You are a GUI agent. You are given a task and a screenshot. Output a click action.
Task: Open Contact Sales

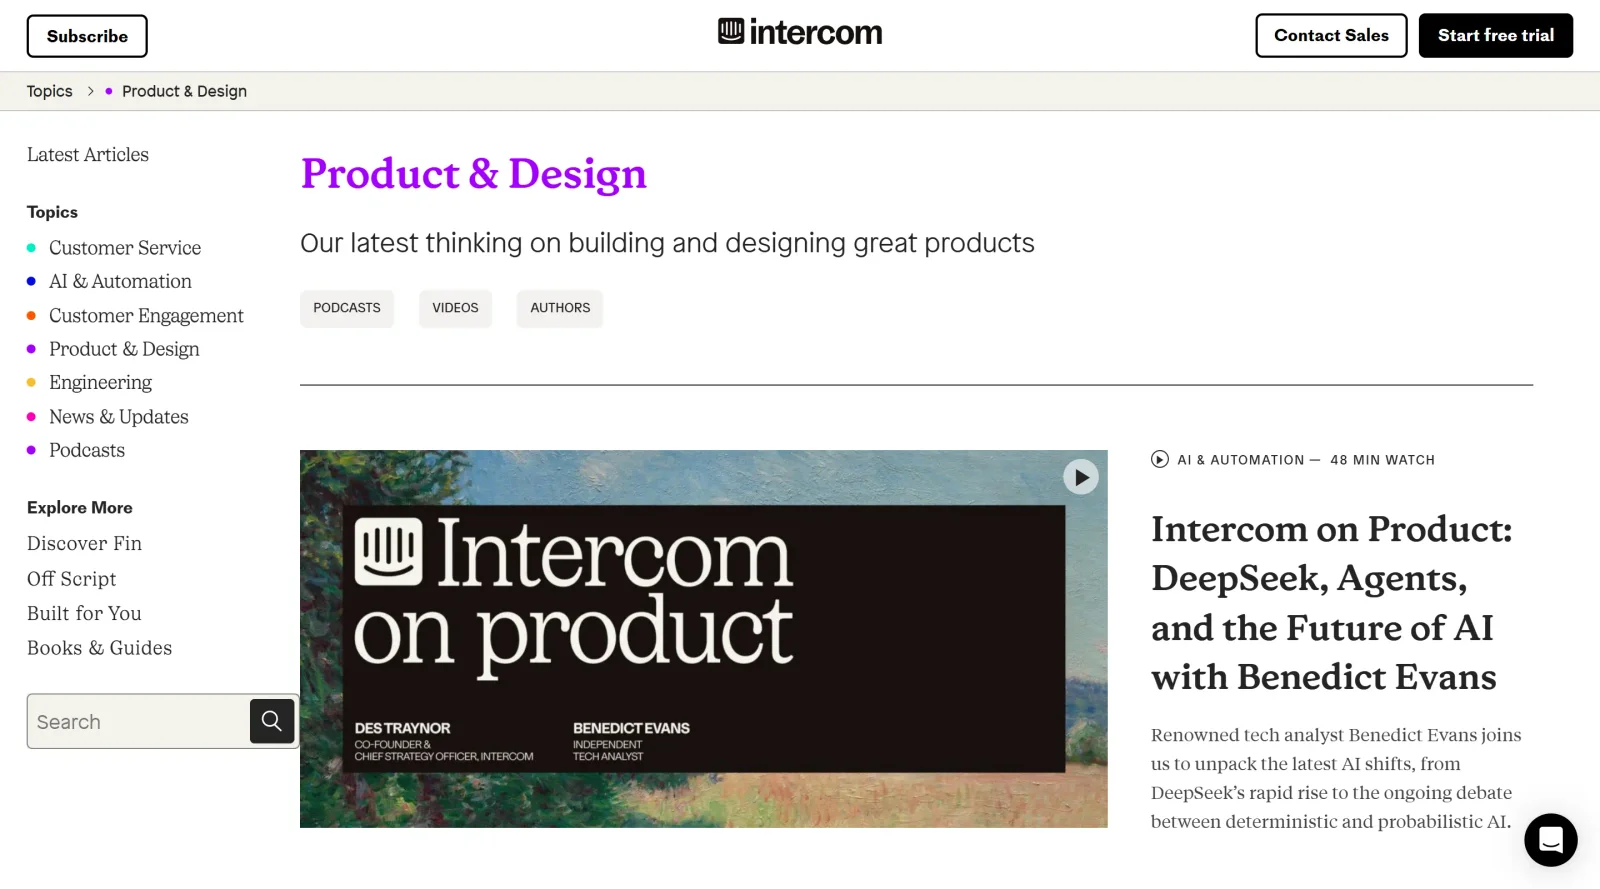tap(1331, 35)
